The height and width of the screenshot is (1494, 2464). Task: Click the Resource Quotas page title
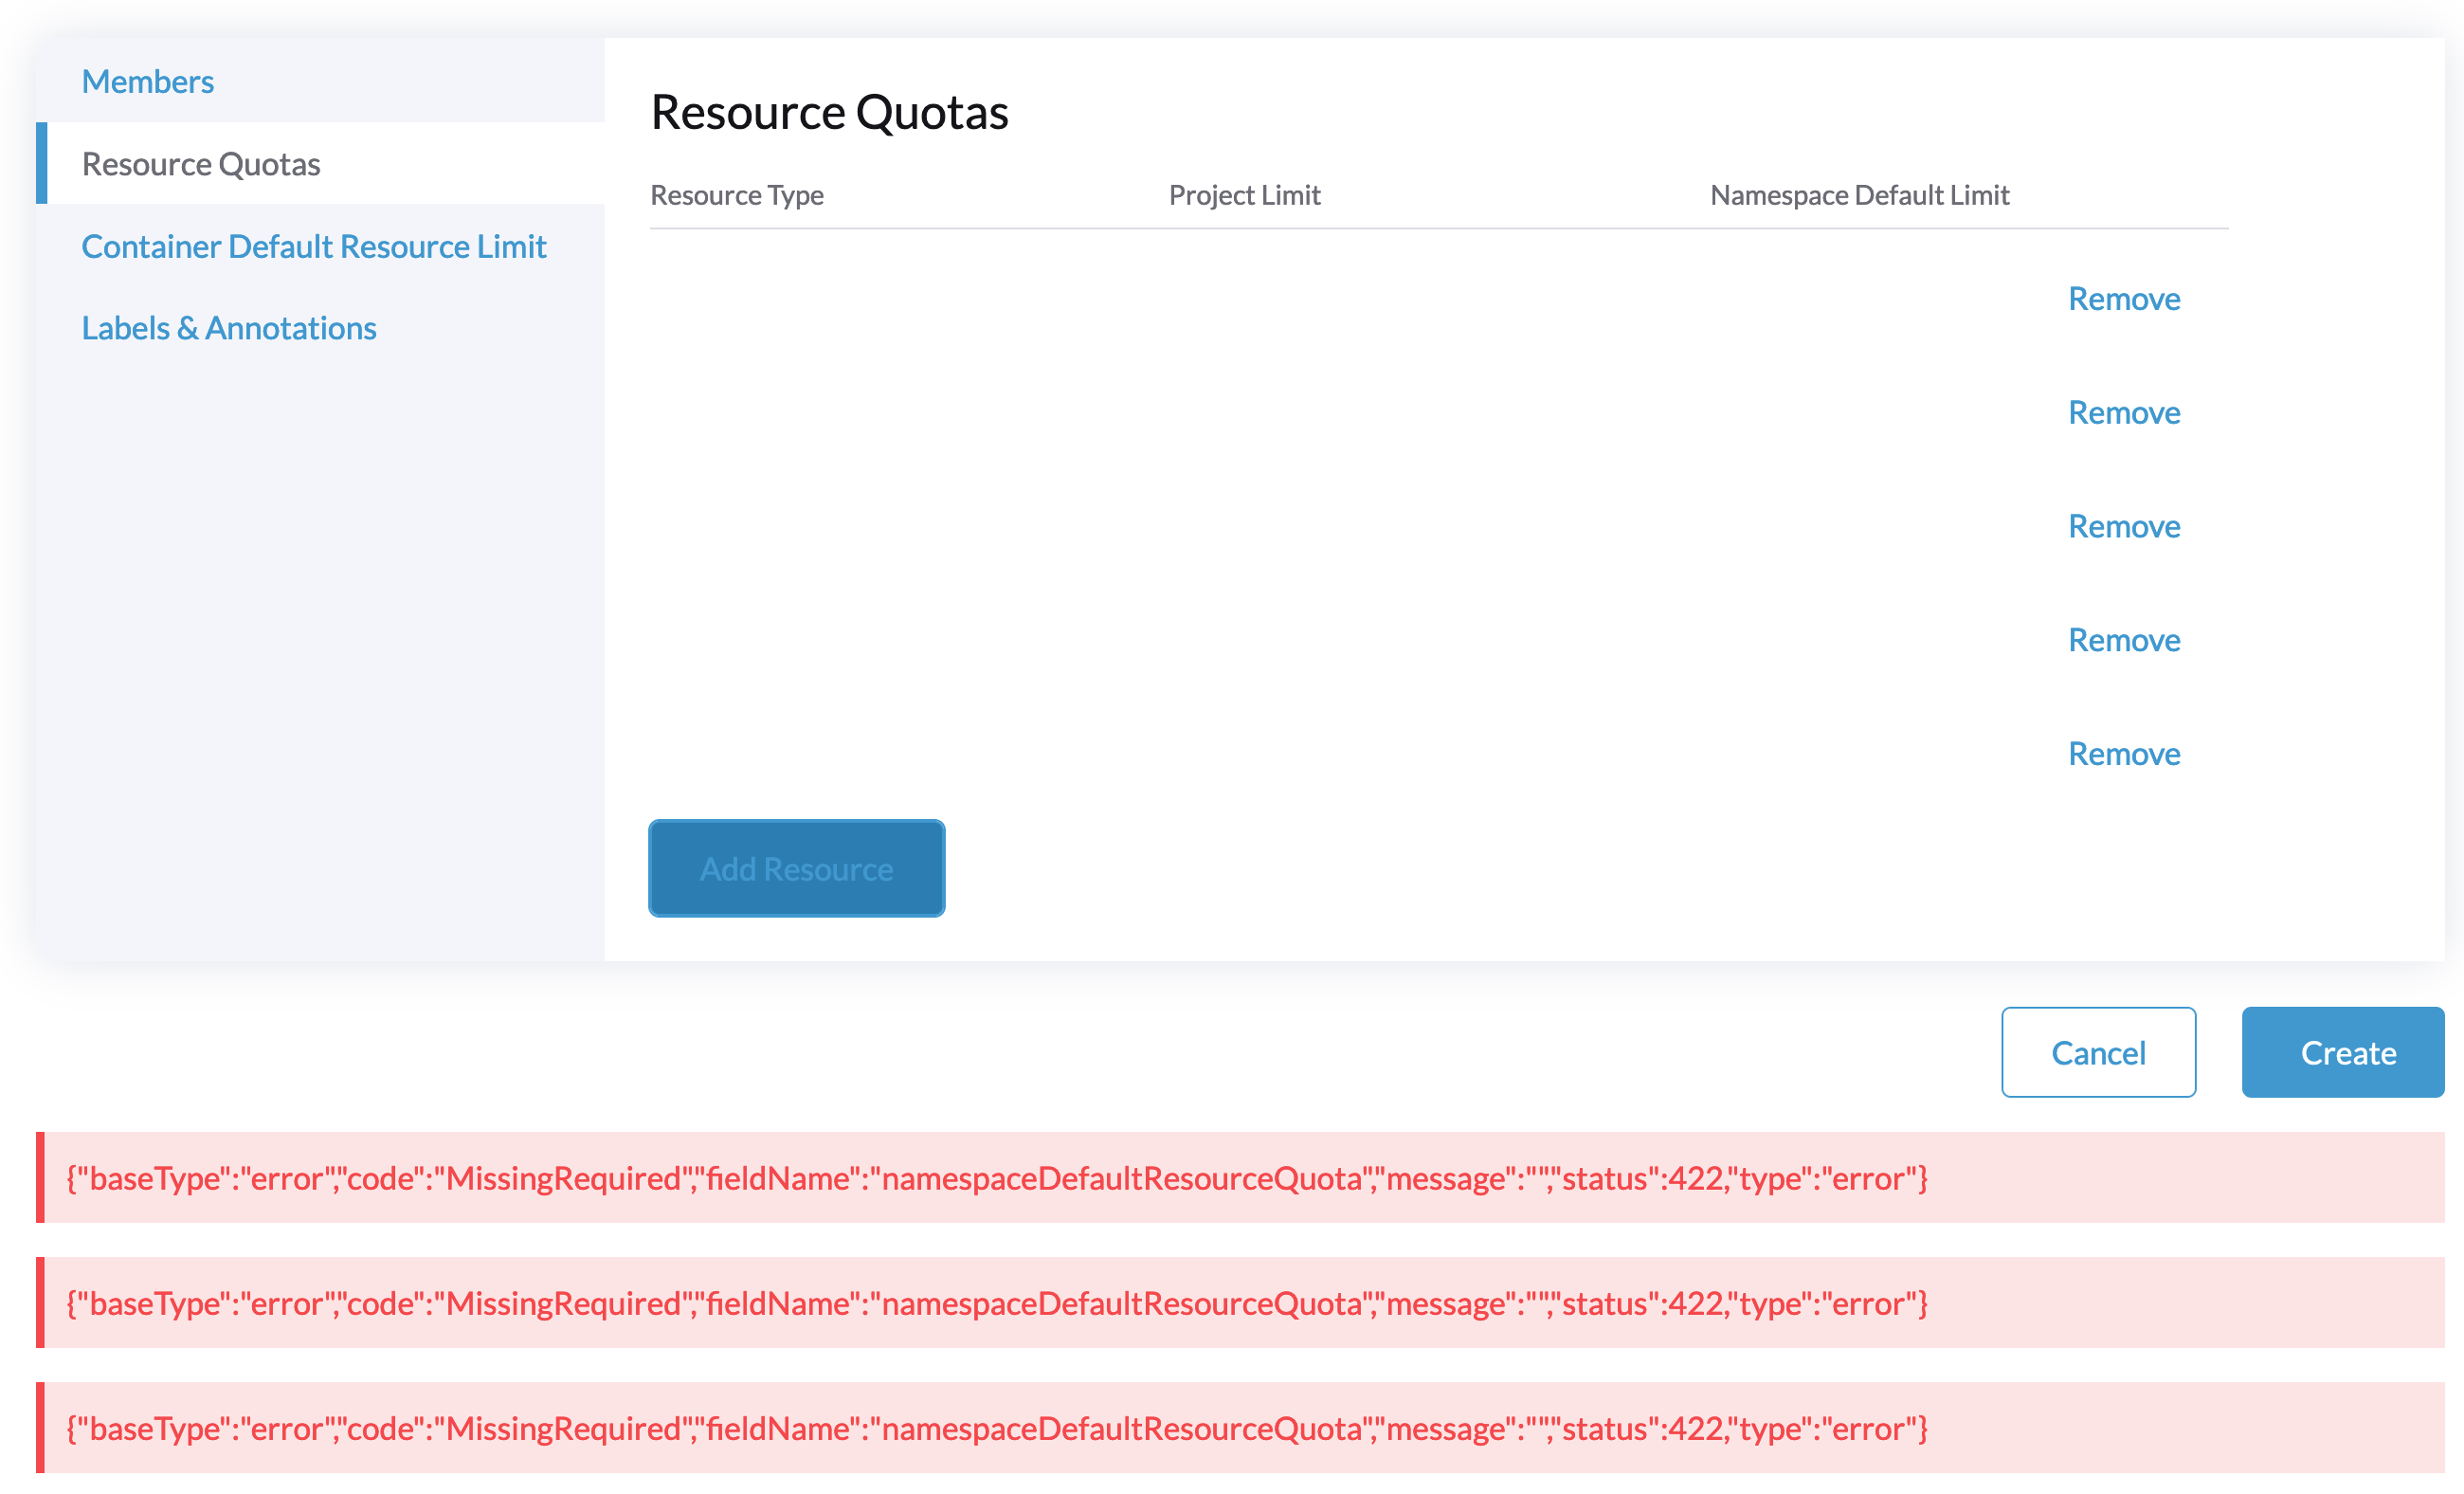[828, 111]
